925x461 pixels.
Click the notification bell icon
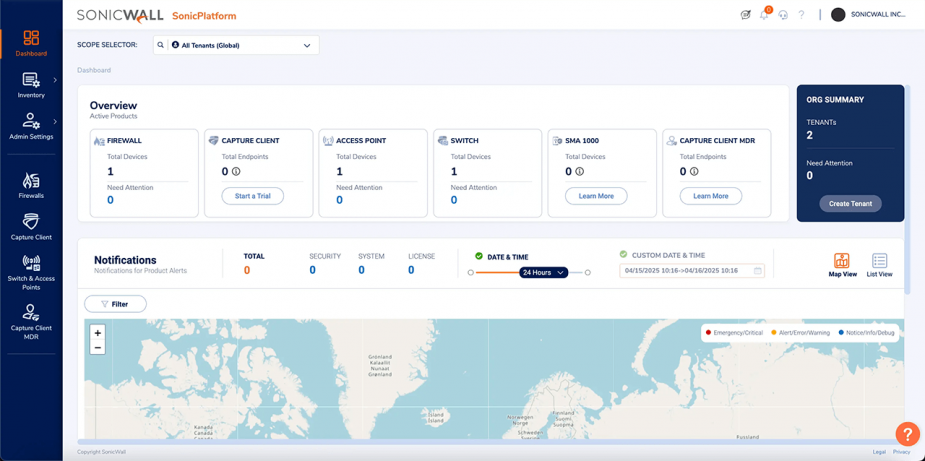coord(764,15)
